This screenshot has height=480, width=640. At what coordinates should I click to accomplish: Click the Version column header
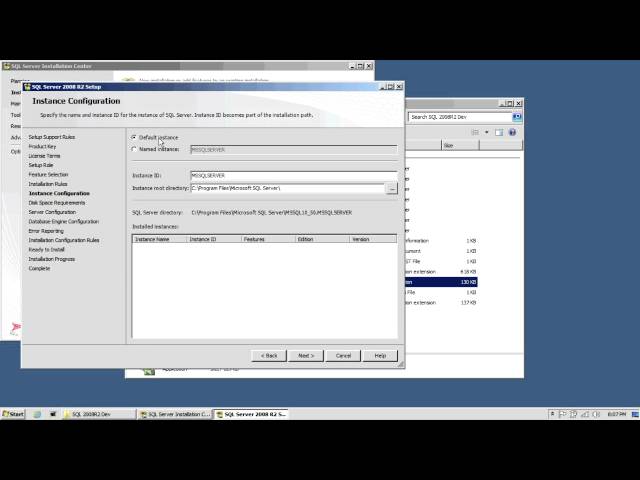coord(373,239)
